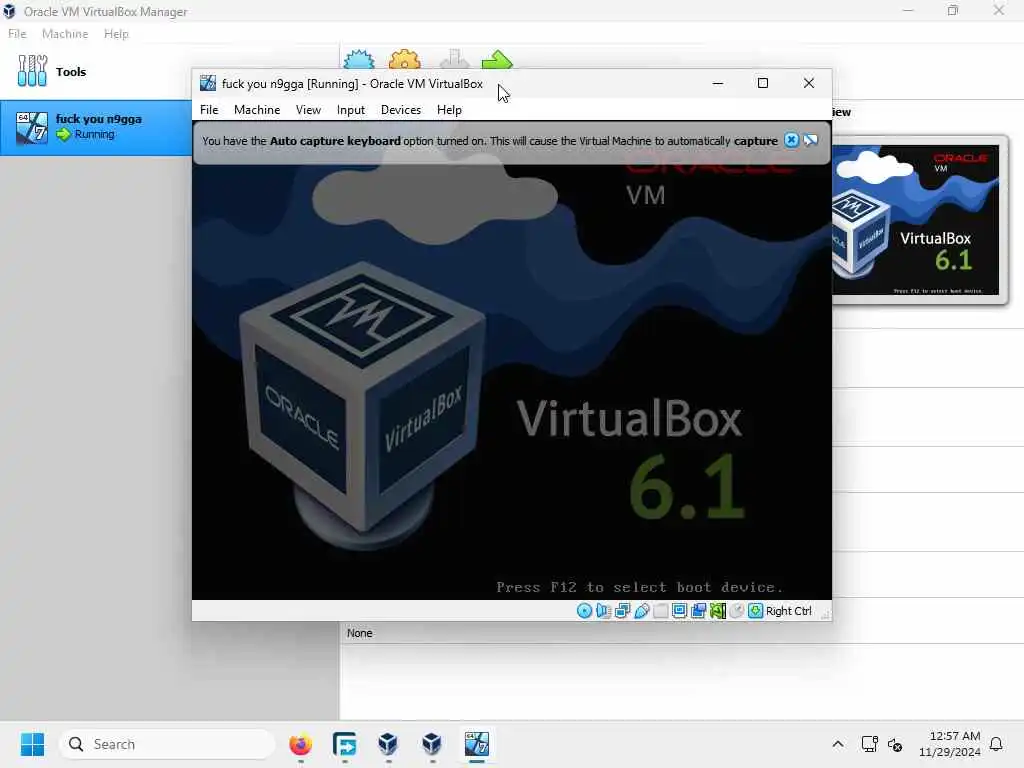Minimize the running VM window

pyautogui.click(x=718, y=83)
